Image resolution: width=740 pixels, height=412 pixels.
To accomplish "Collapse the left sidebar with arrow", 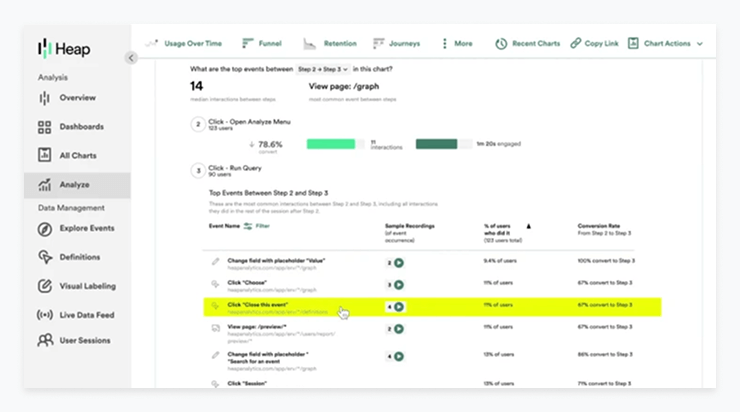I will coord(131,58).
